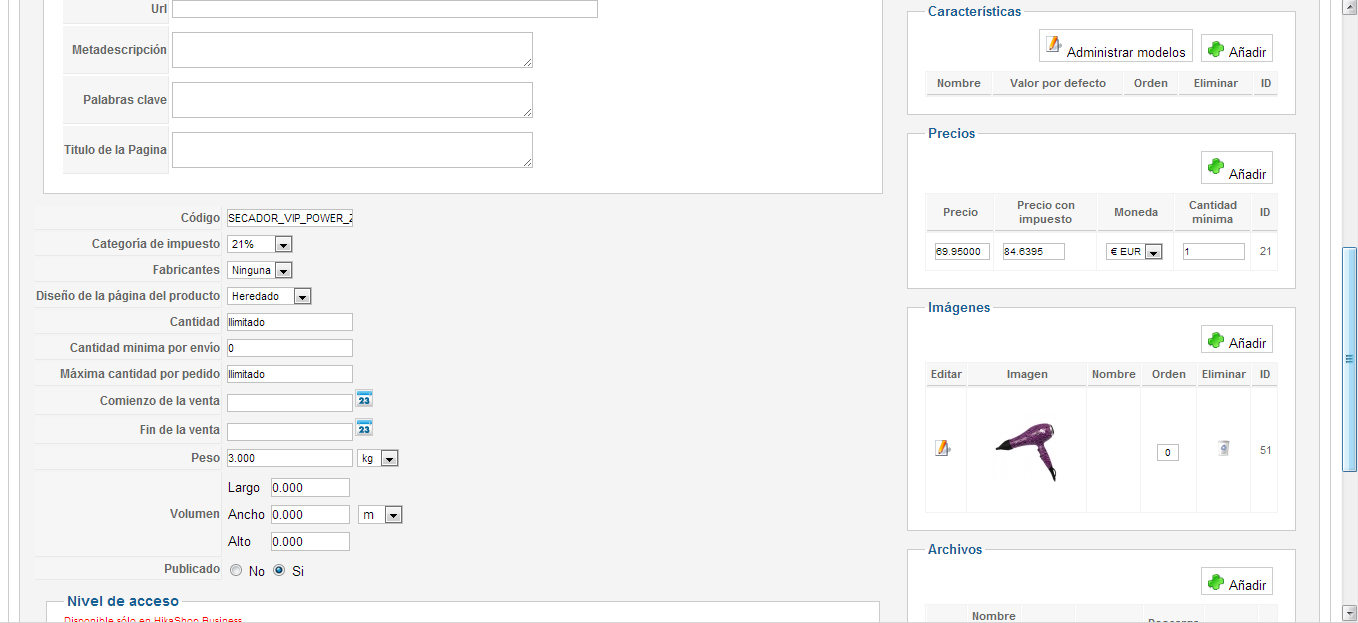Click Añadir in the Archivos panel

click(1236, 582)
